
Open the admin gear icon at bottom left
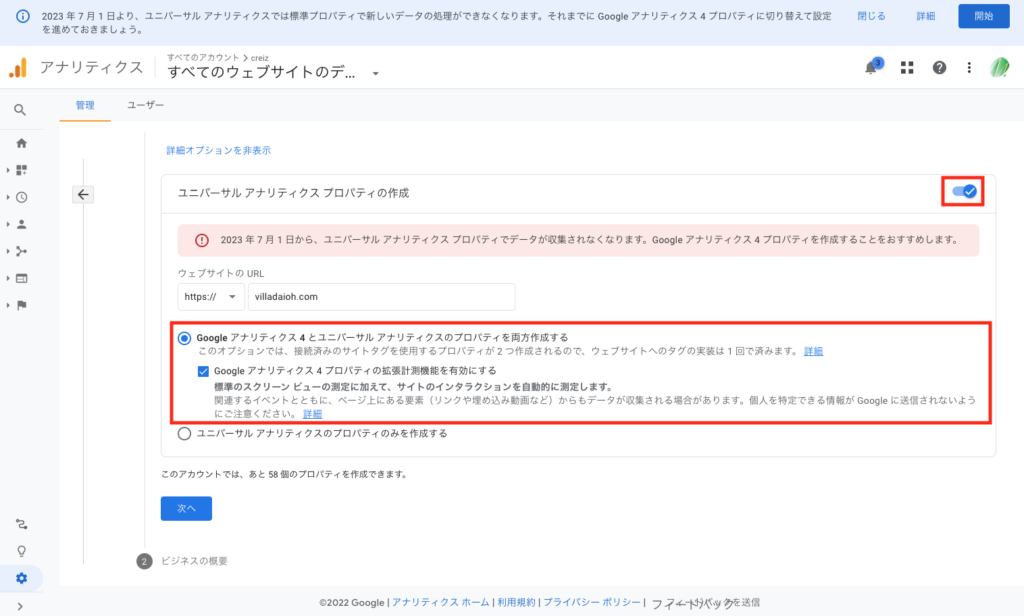21,578
